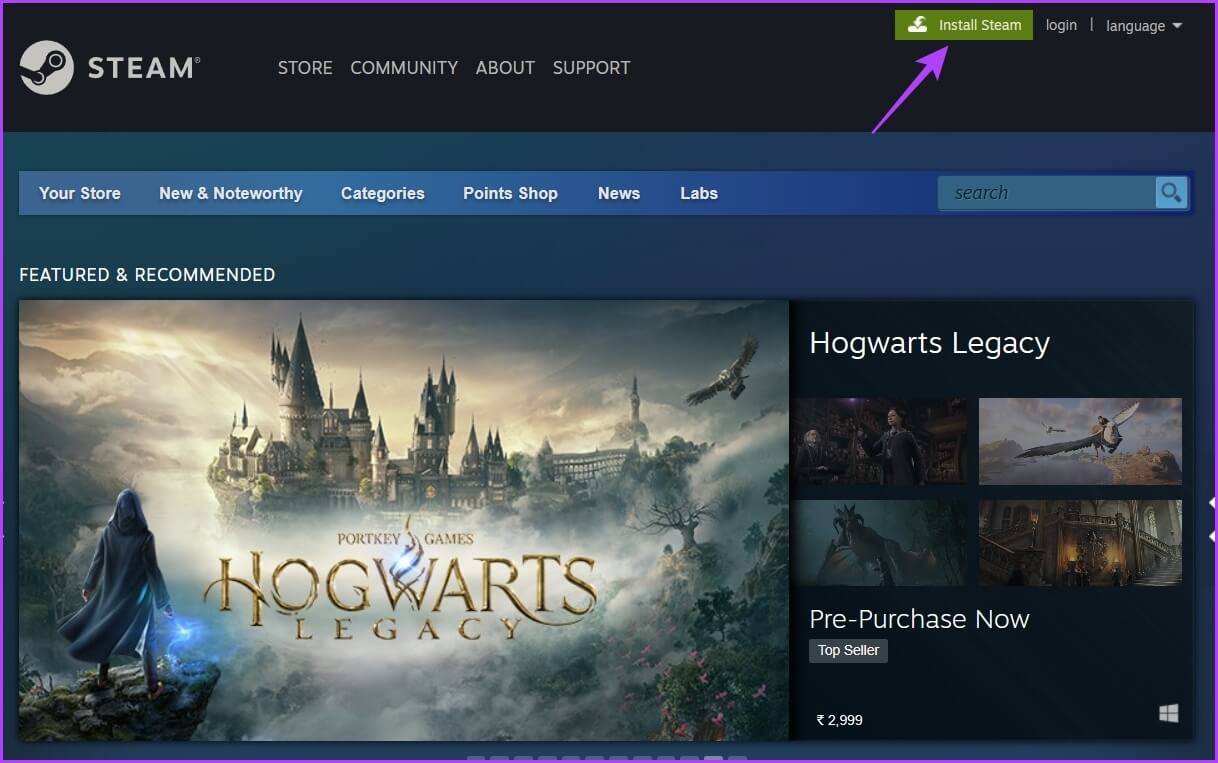View the castle staircase interior screenshot

1080,543
